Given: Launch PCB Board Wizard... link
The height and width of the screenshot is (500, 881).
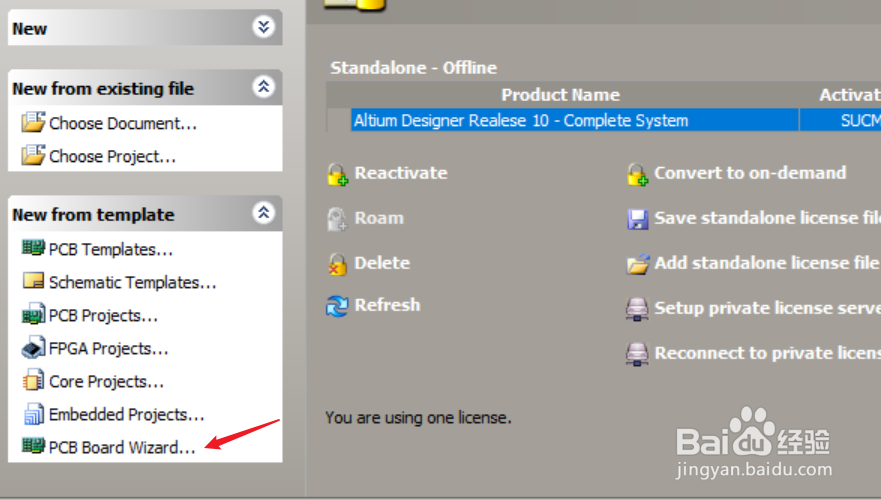Looking at the screenshot, I should 122,447.
